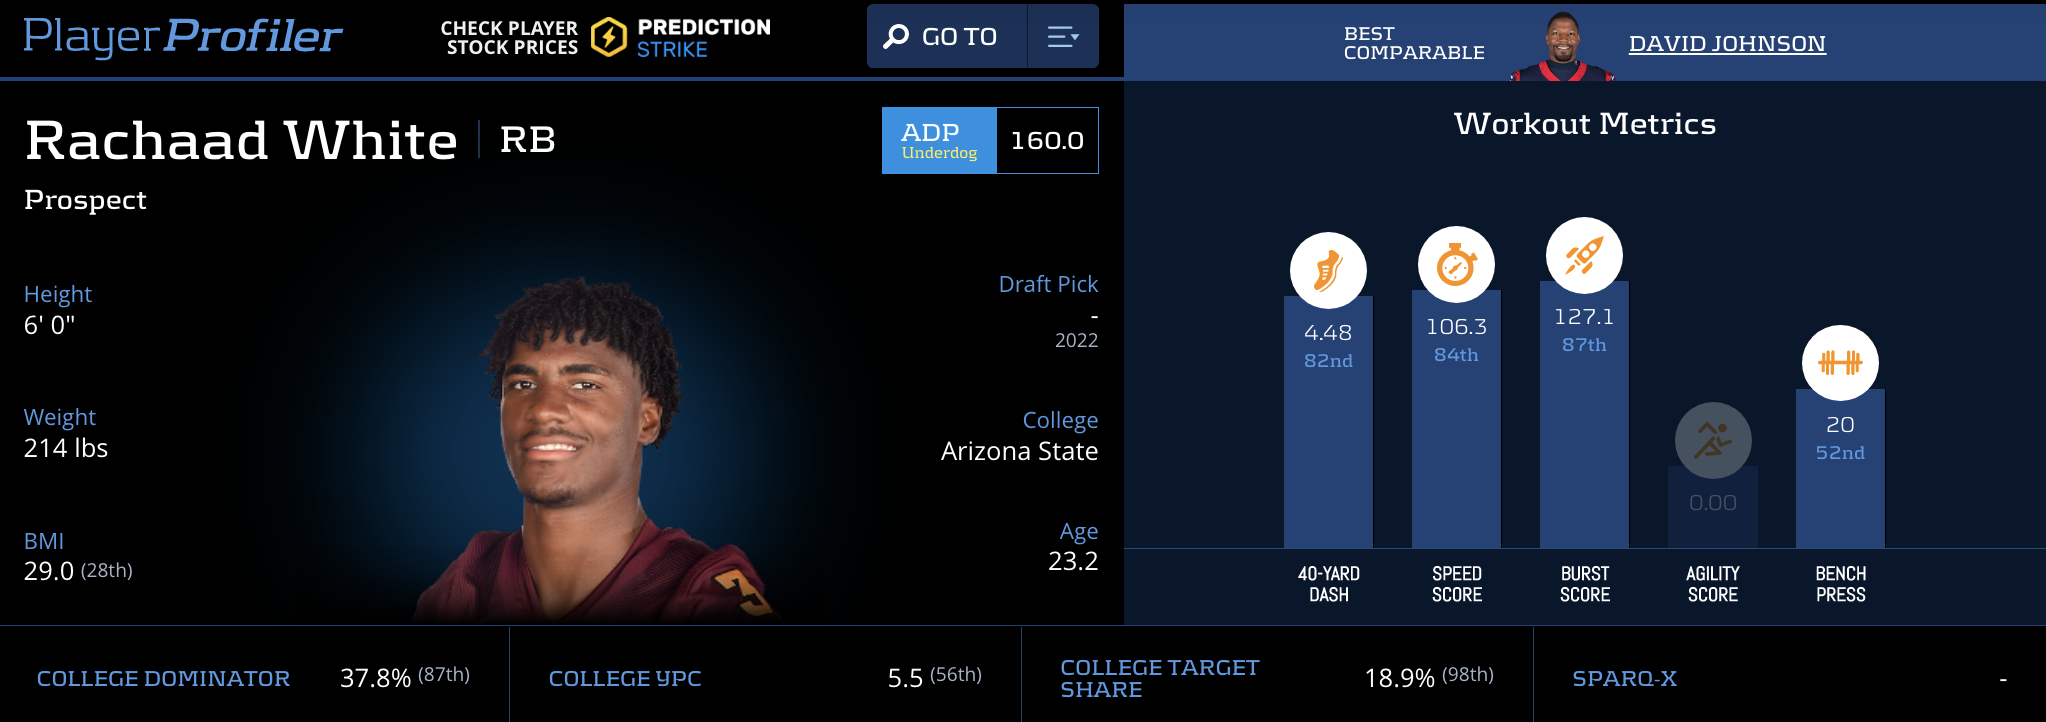
Task: Go to PlayerProfiler home logo
Action: [183, 36]
